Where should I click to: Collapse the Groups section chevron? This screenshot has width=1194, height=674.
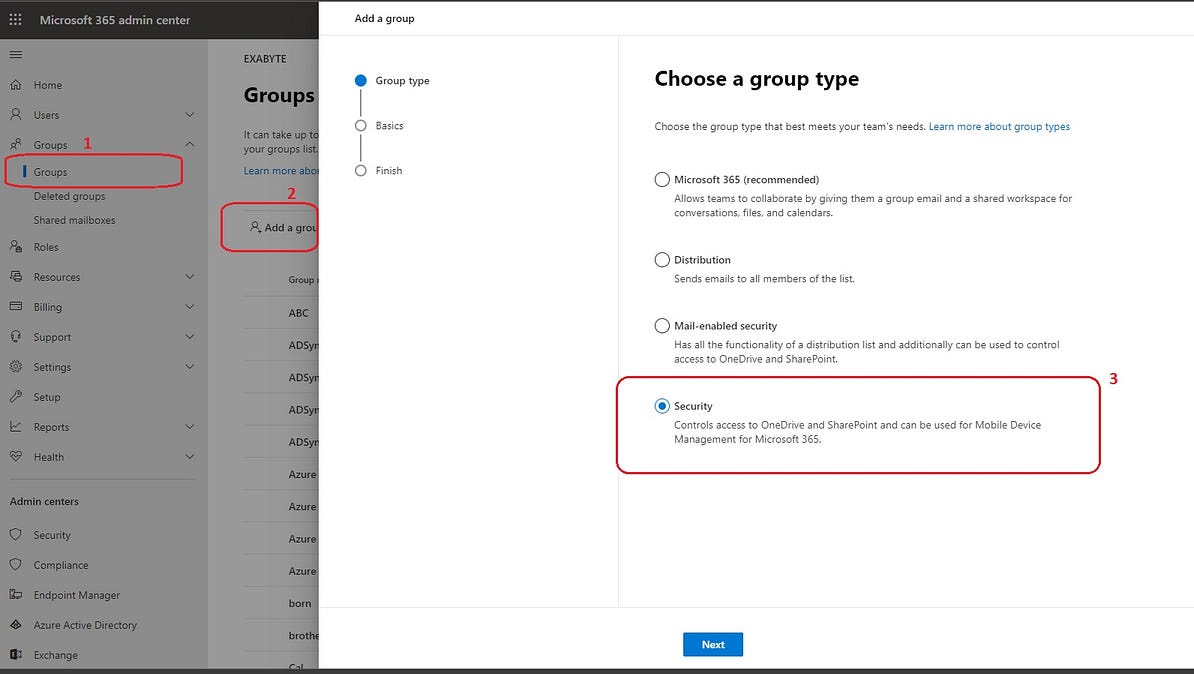point(190,144)
